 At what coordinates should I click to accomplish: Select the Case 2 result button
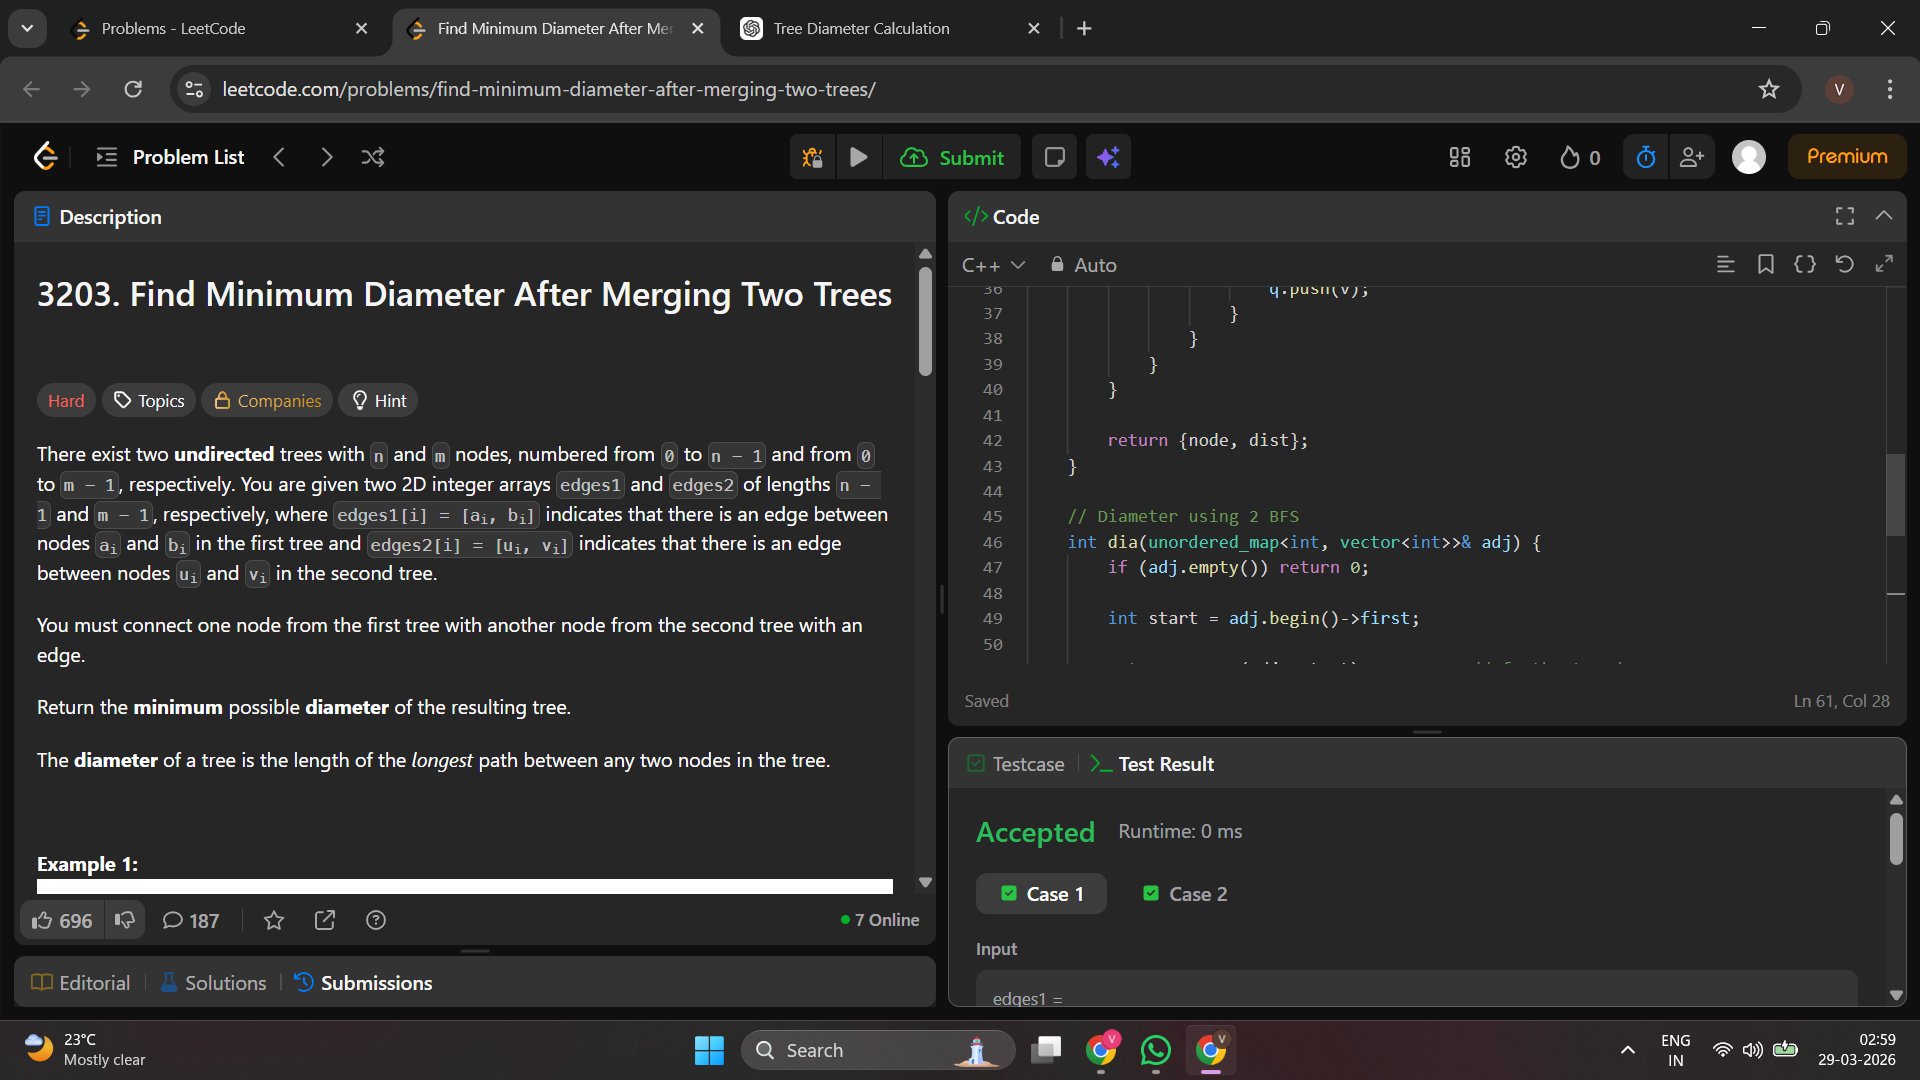pos(1185,894)
